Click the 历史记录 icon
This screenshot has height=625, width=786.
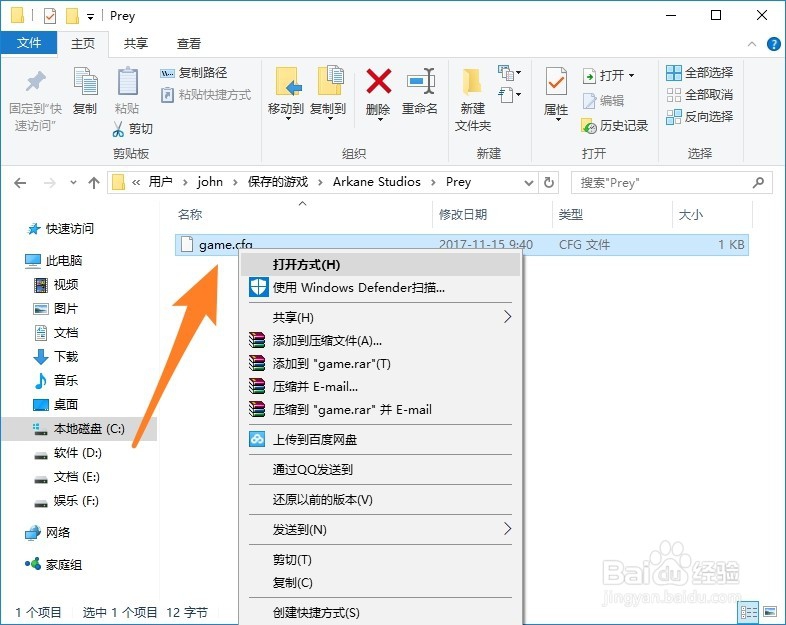click(x=588, y=125)
